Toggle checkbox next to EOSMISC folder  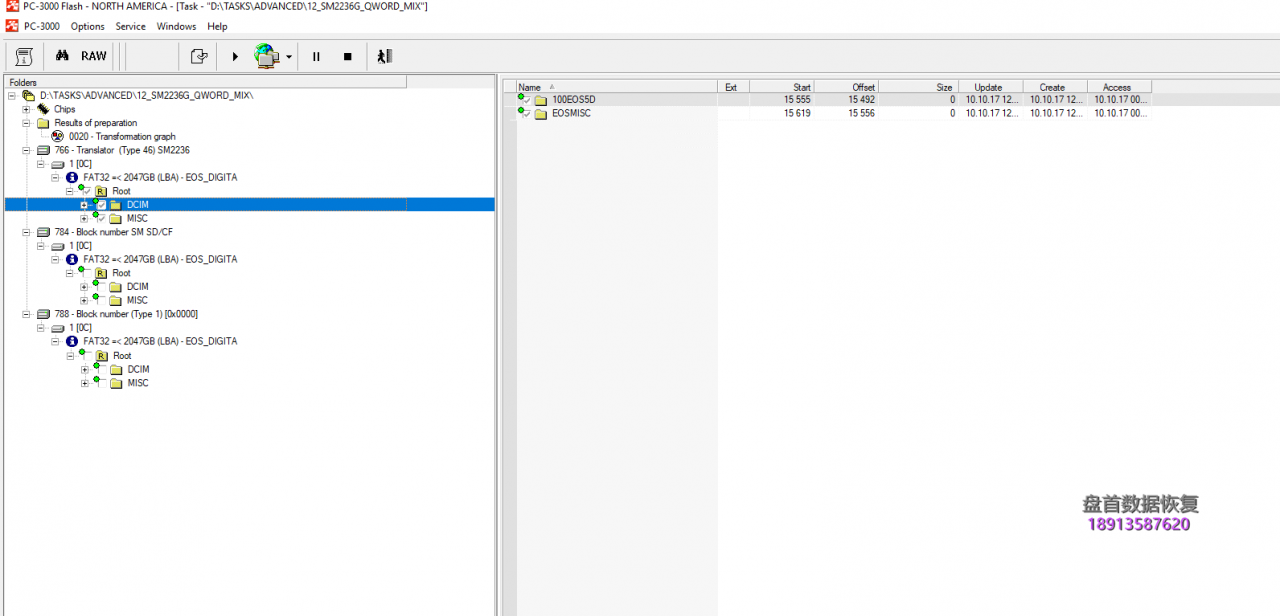tap(526, 114)
